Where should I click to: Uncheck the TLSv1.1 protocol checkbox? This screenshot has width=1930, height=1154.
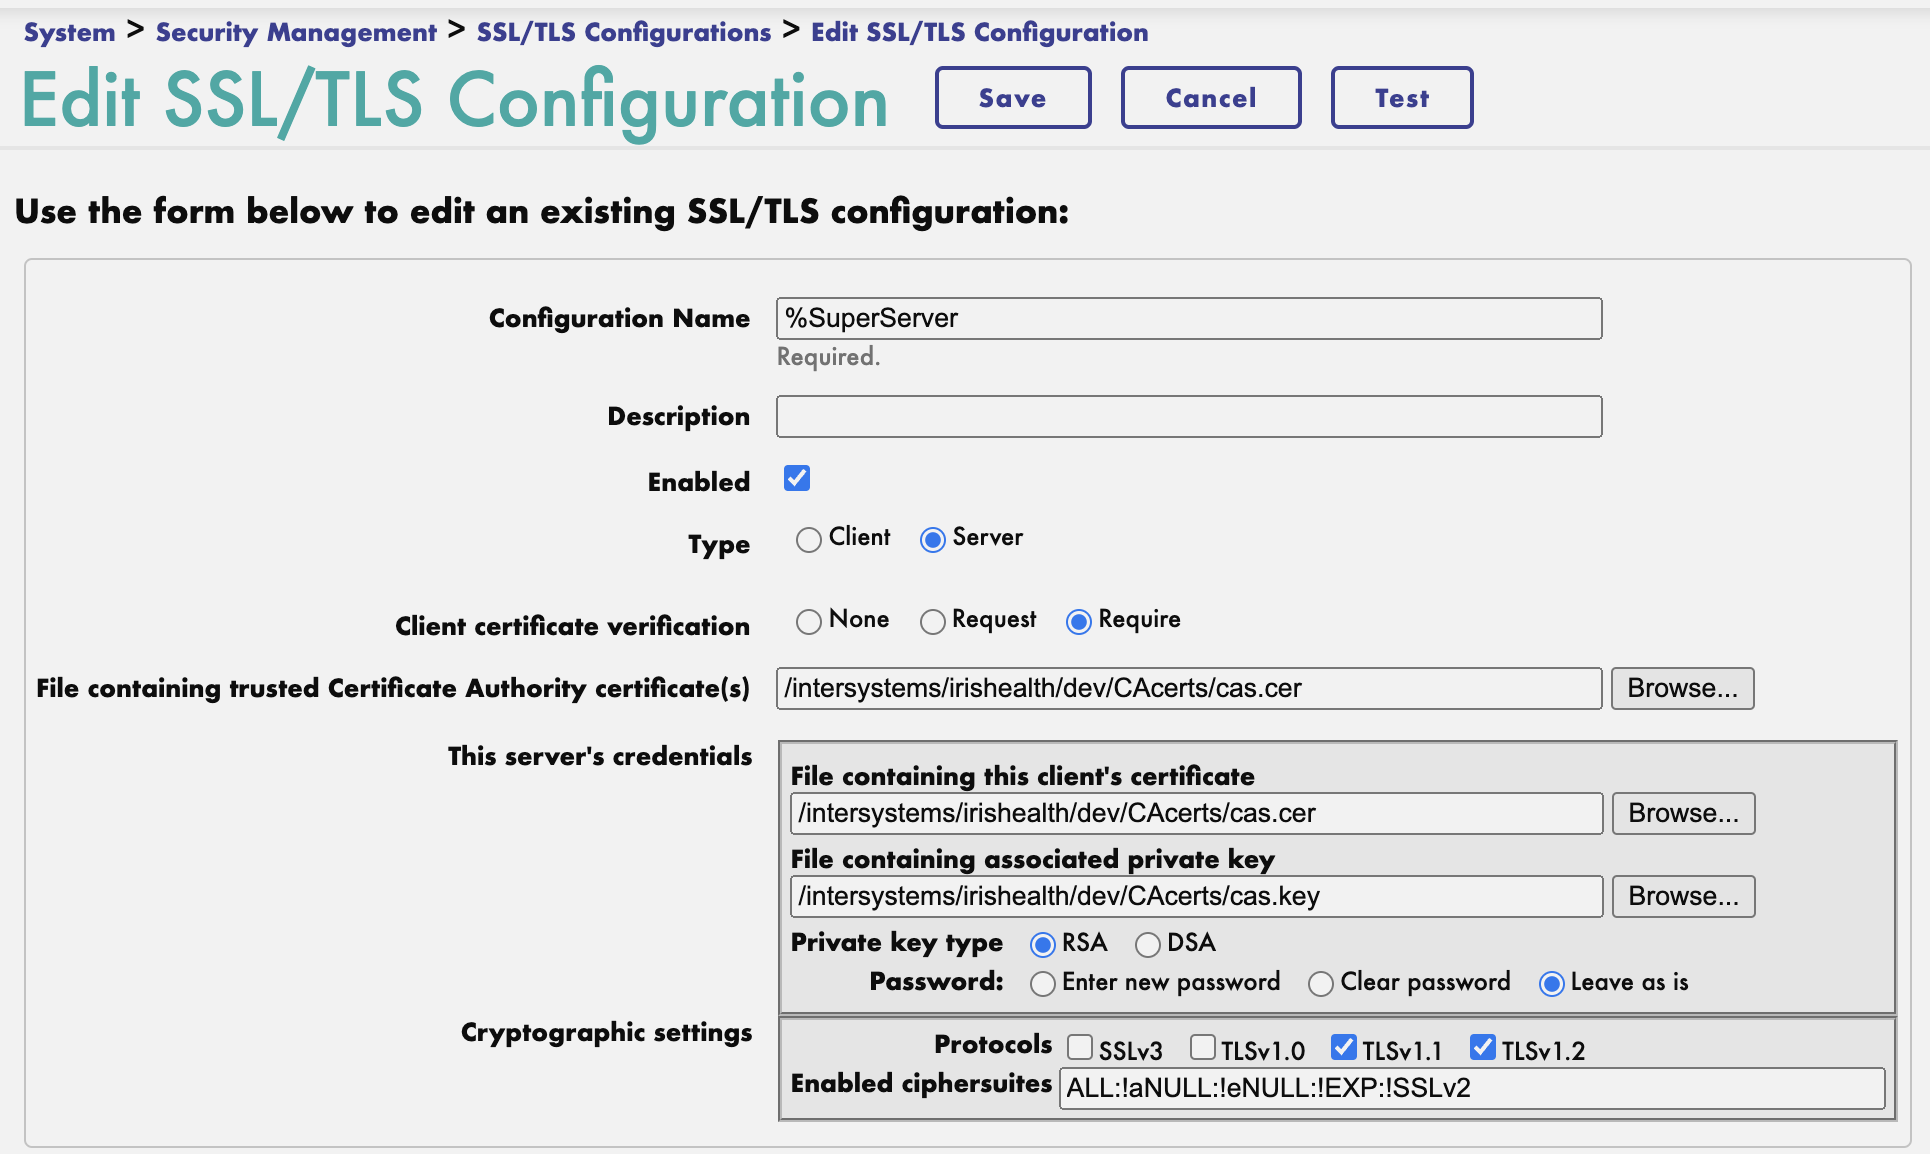1344,1047
